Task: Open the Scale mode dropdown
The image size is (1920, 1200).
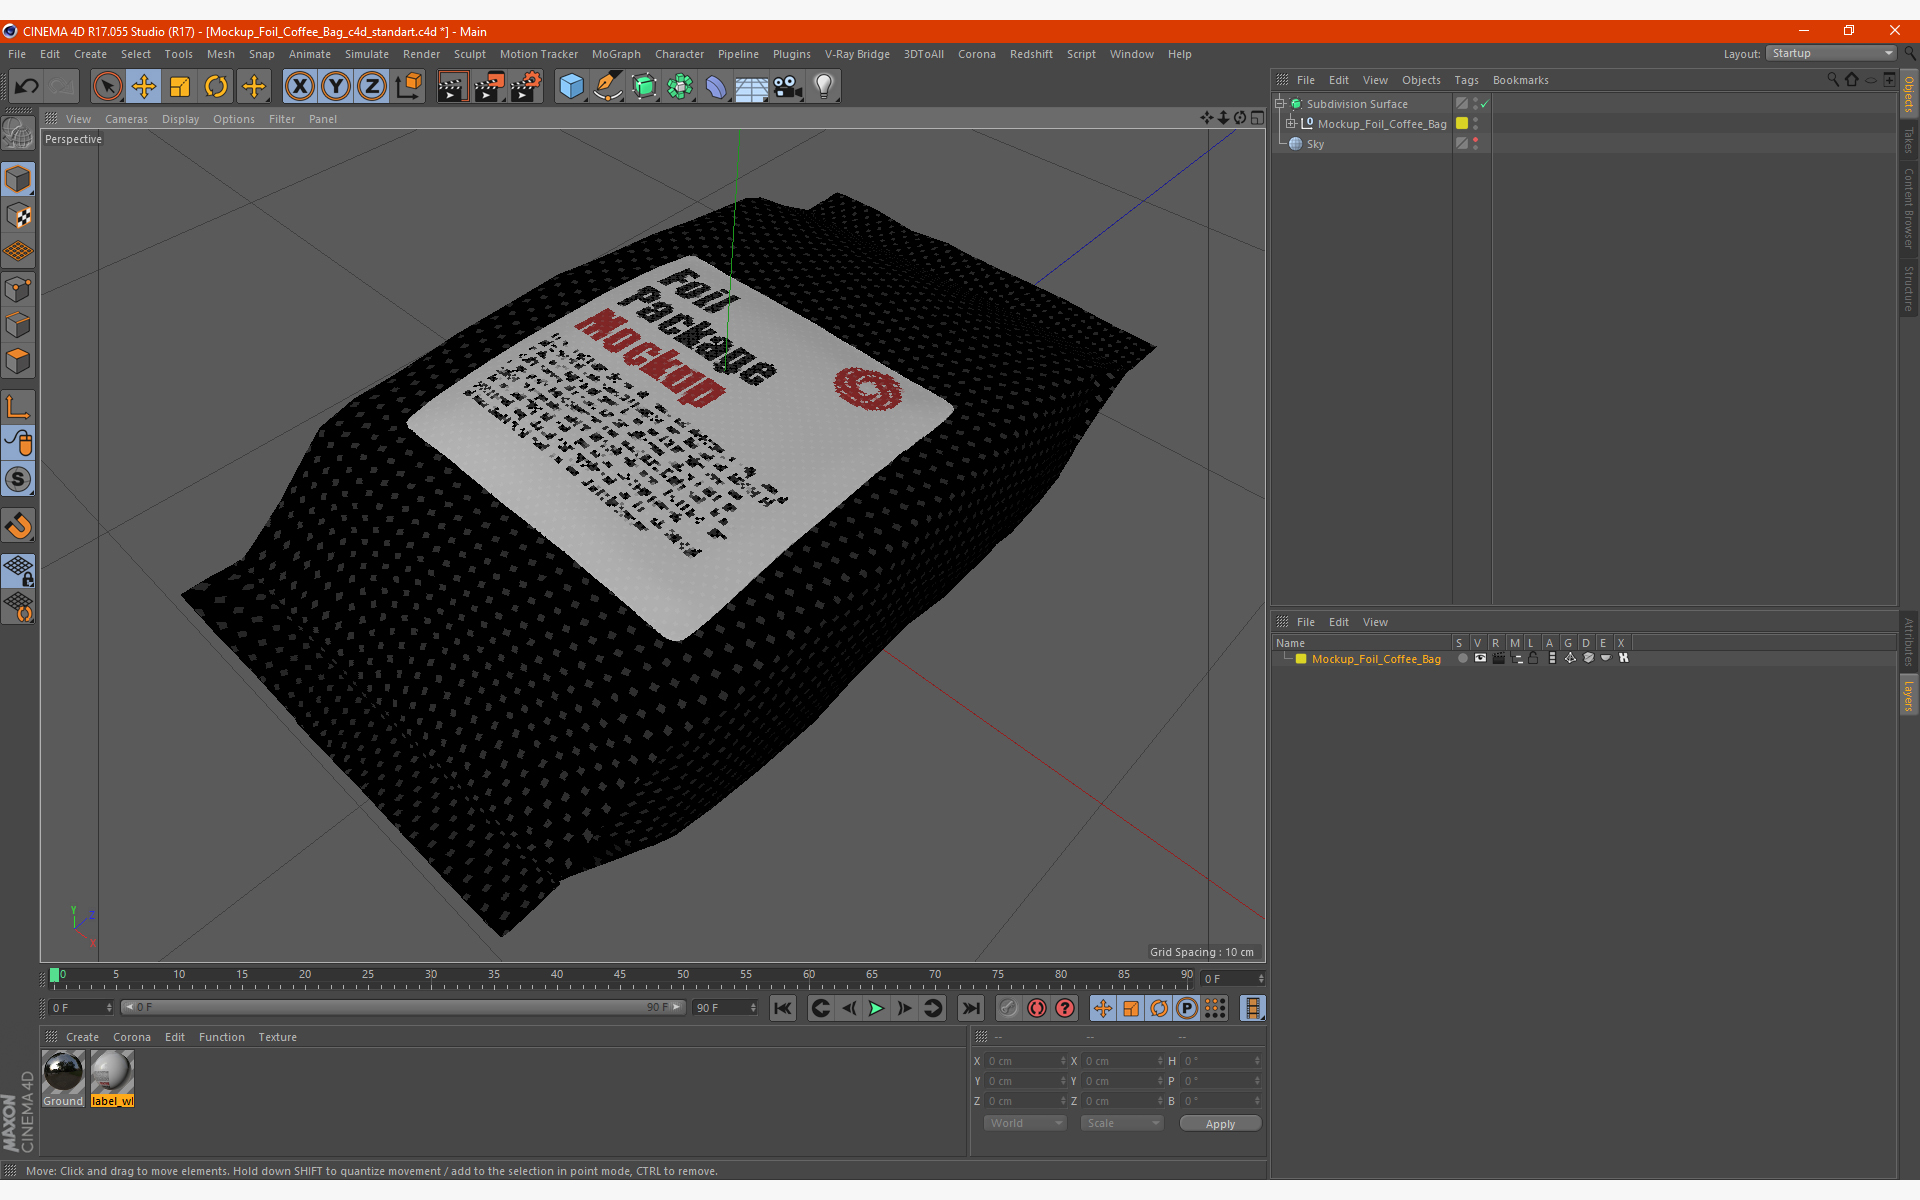Action: pos(1122,1123)
